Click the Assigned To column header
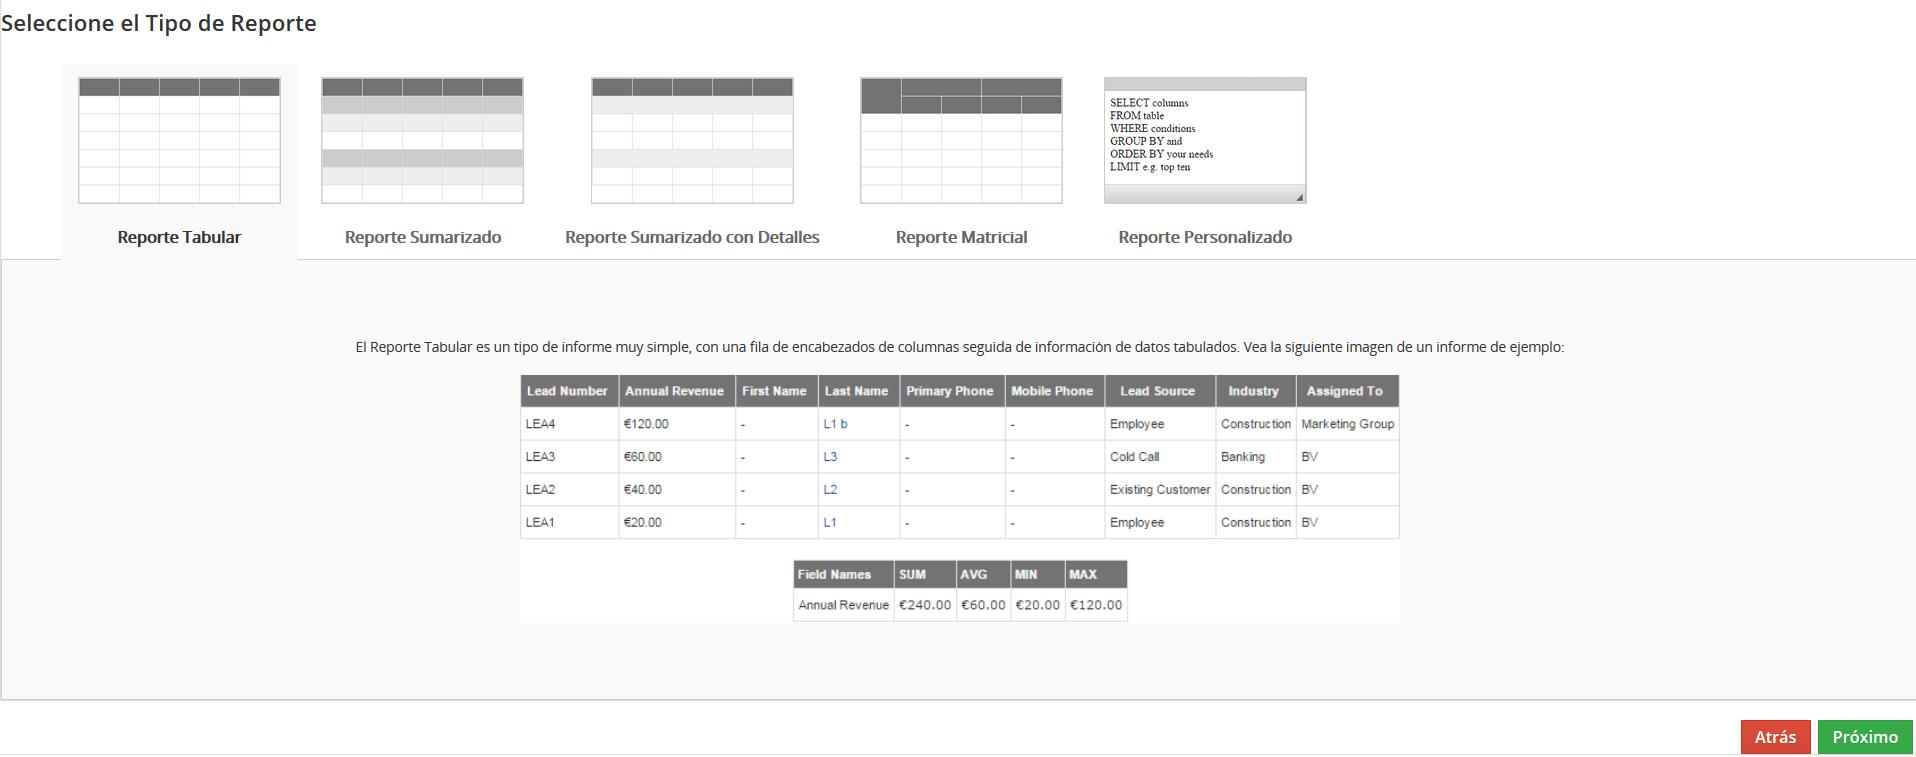The height and width of the screenshot is (757, 1916). coord(1344,391)
